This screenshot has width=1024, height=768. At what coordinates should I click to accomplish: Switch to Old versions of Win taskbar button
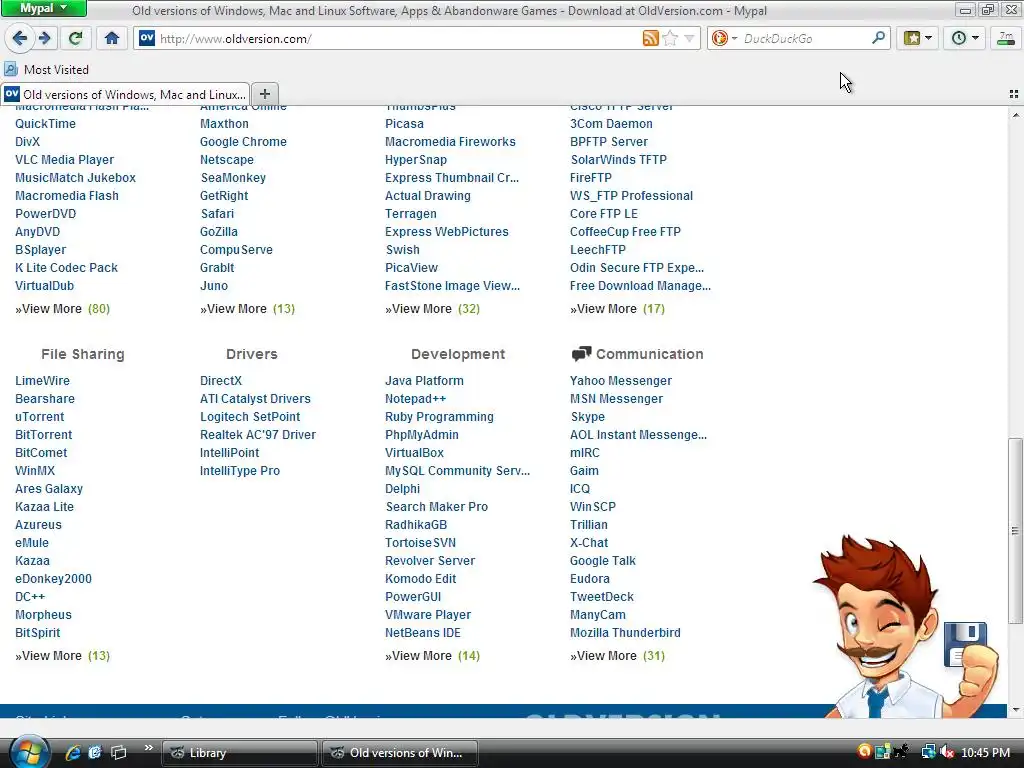click(x=400, y=753)
